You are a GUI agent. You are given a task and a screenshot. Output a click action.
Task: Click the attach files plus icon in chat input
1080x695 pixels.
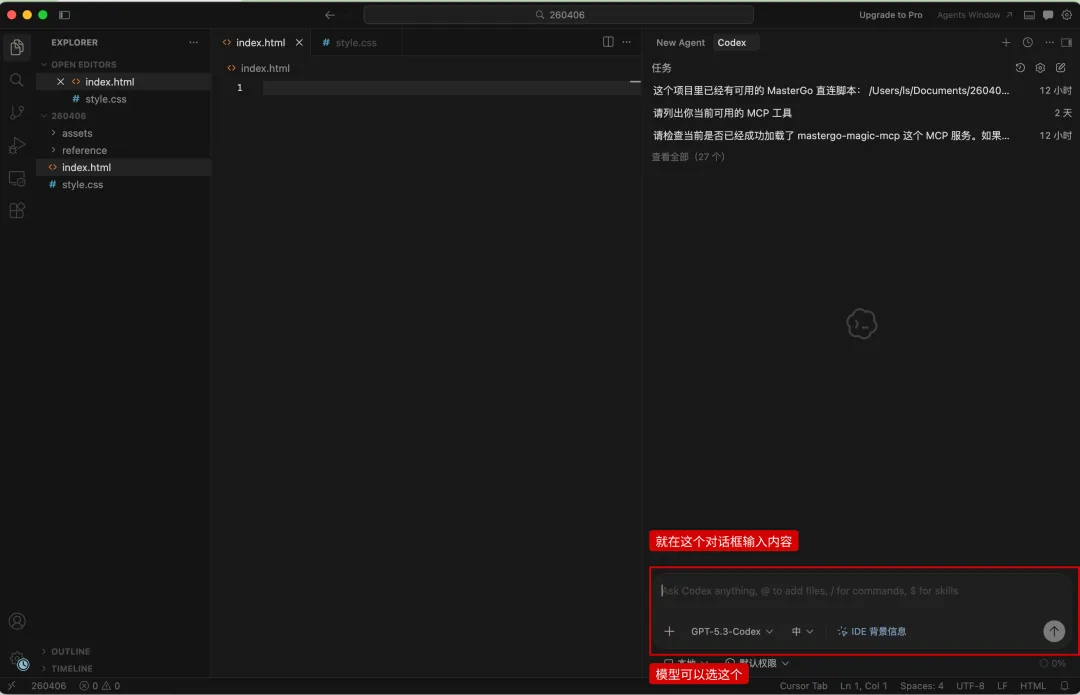click(x=670, y=631)
